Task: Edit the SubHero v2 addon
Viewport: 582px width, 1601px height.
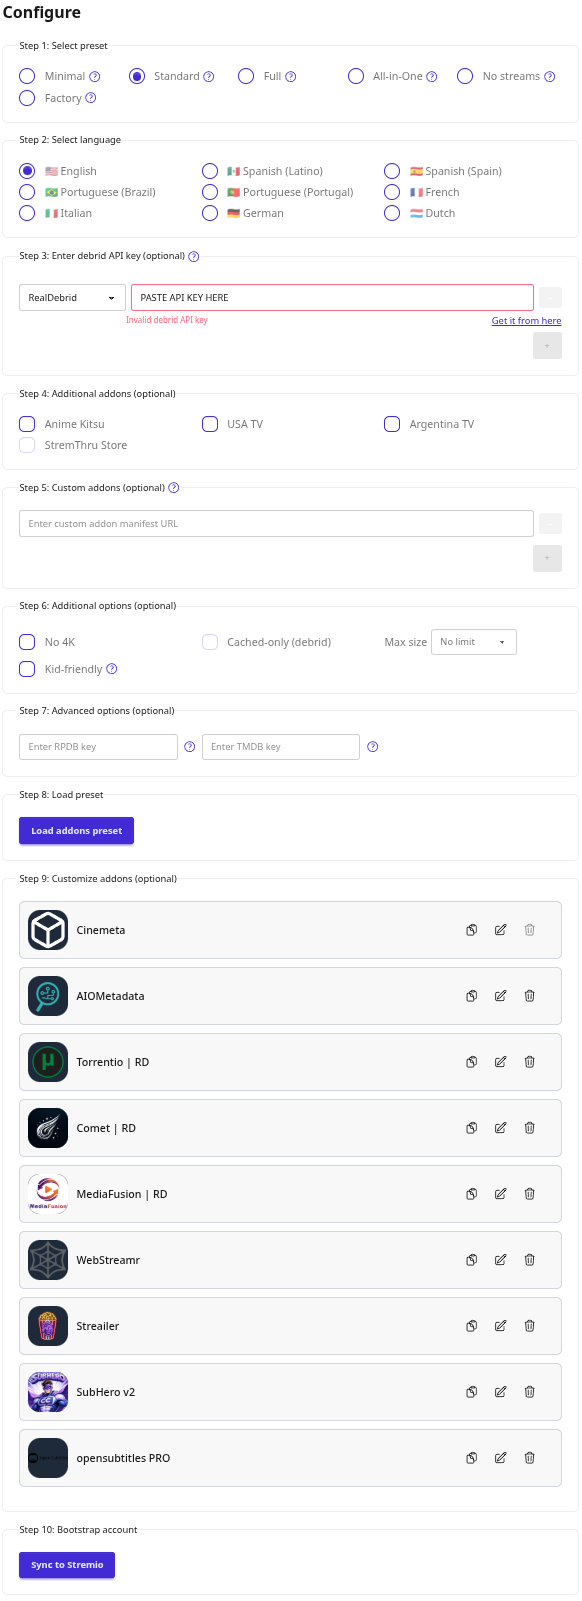Action: [500, 1391]
